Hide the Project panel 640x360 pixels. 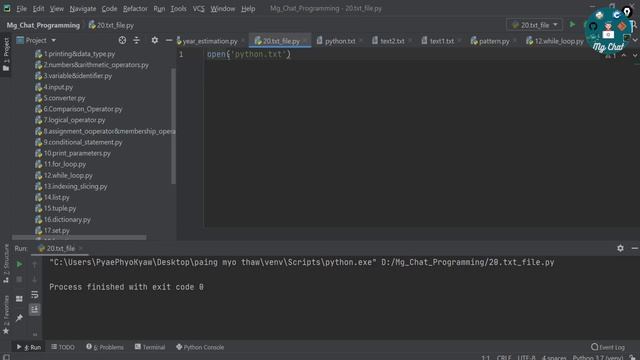(x=169, y=40)
